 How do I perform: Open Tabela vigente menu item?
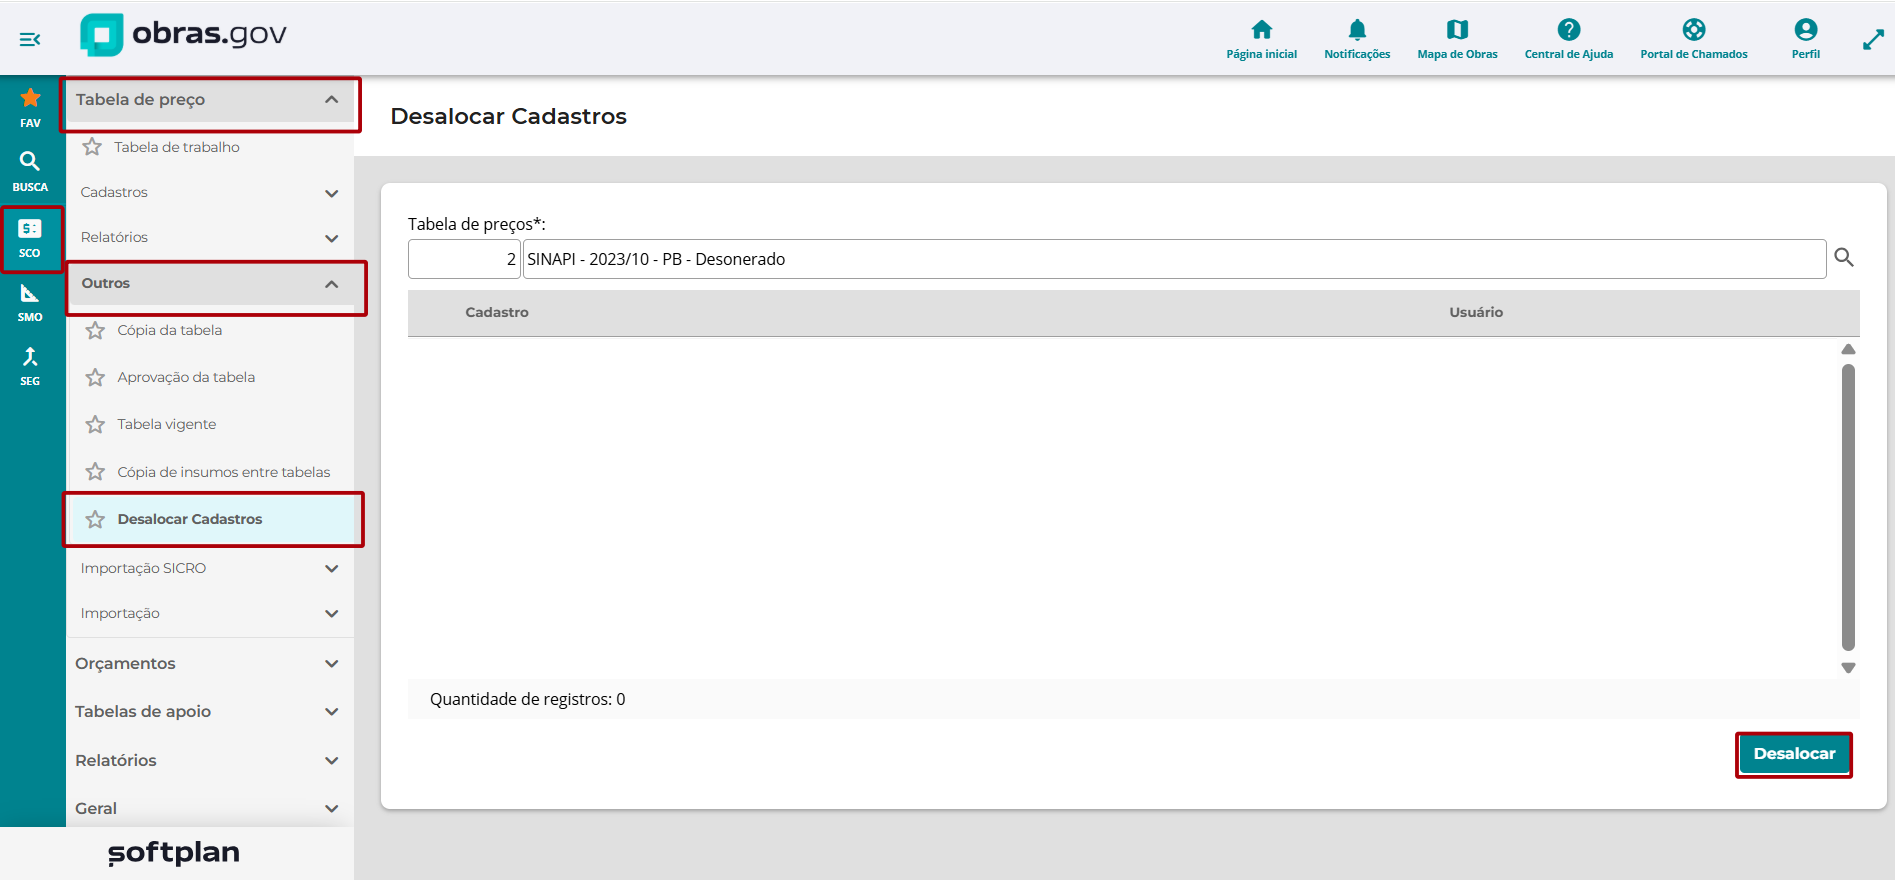(167, 424)
